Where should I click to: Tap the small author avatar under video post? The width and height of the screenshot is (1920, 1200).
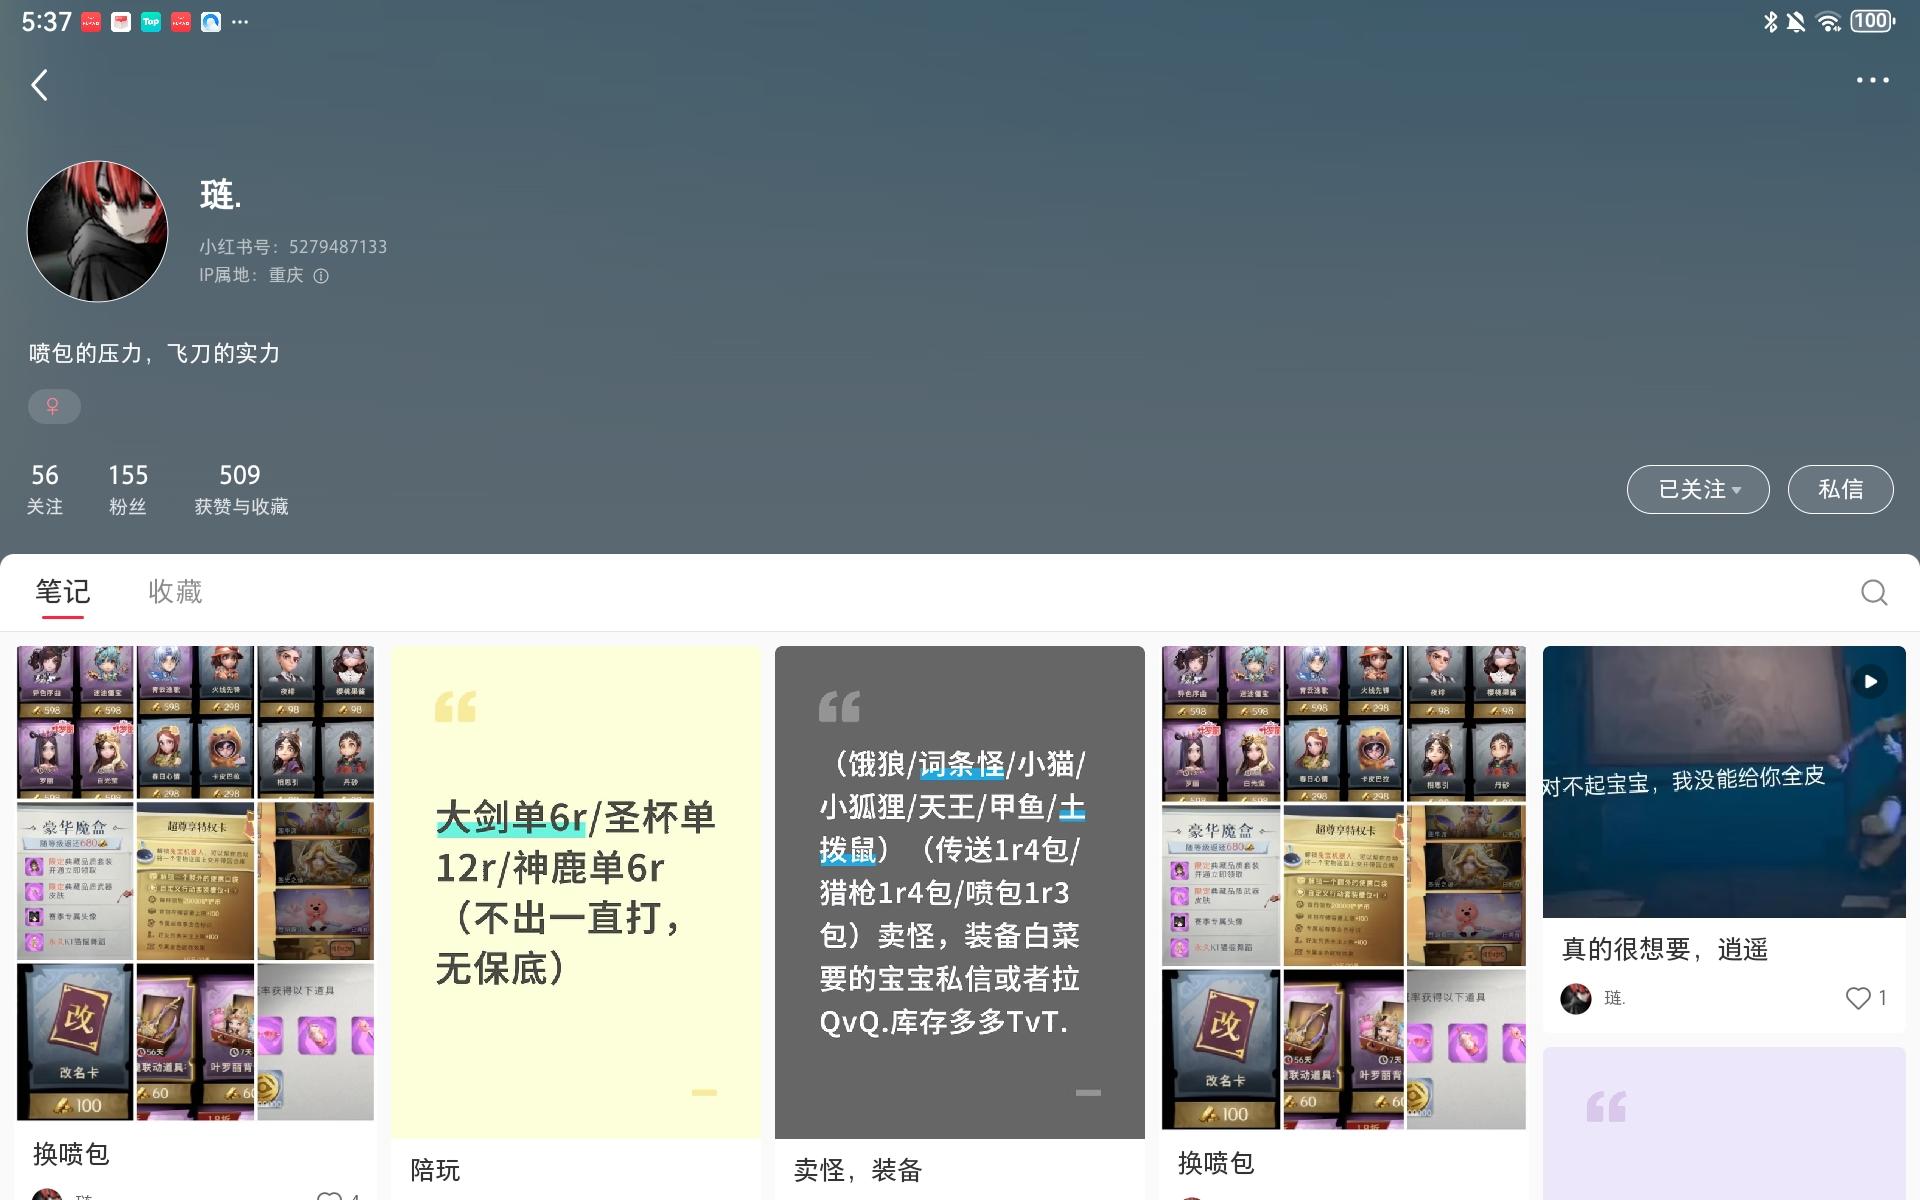pyautogui.click(x=1576, y=998)
